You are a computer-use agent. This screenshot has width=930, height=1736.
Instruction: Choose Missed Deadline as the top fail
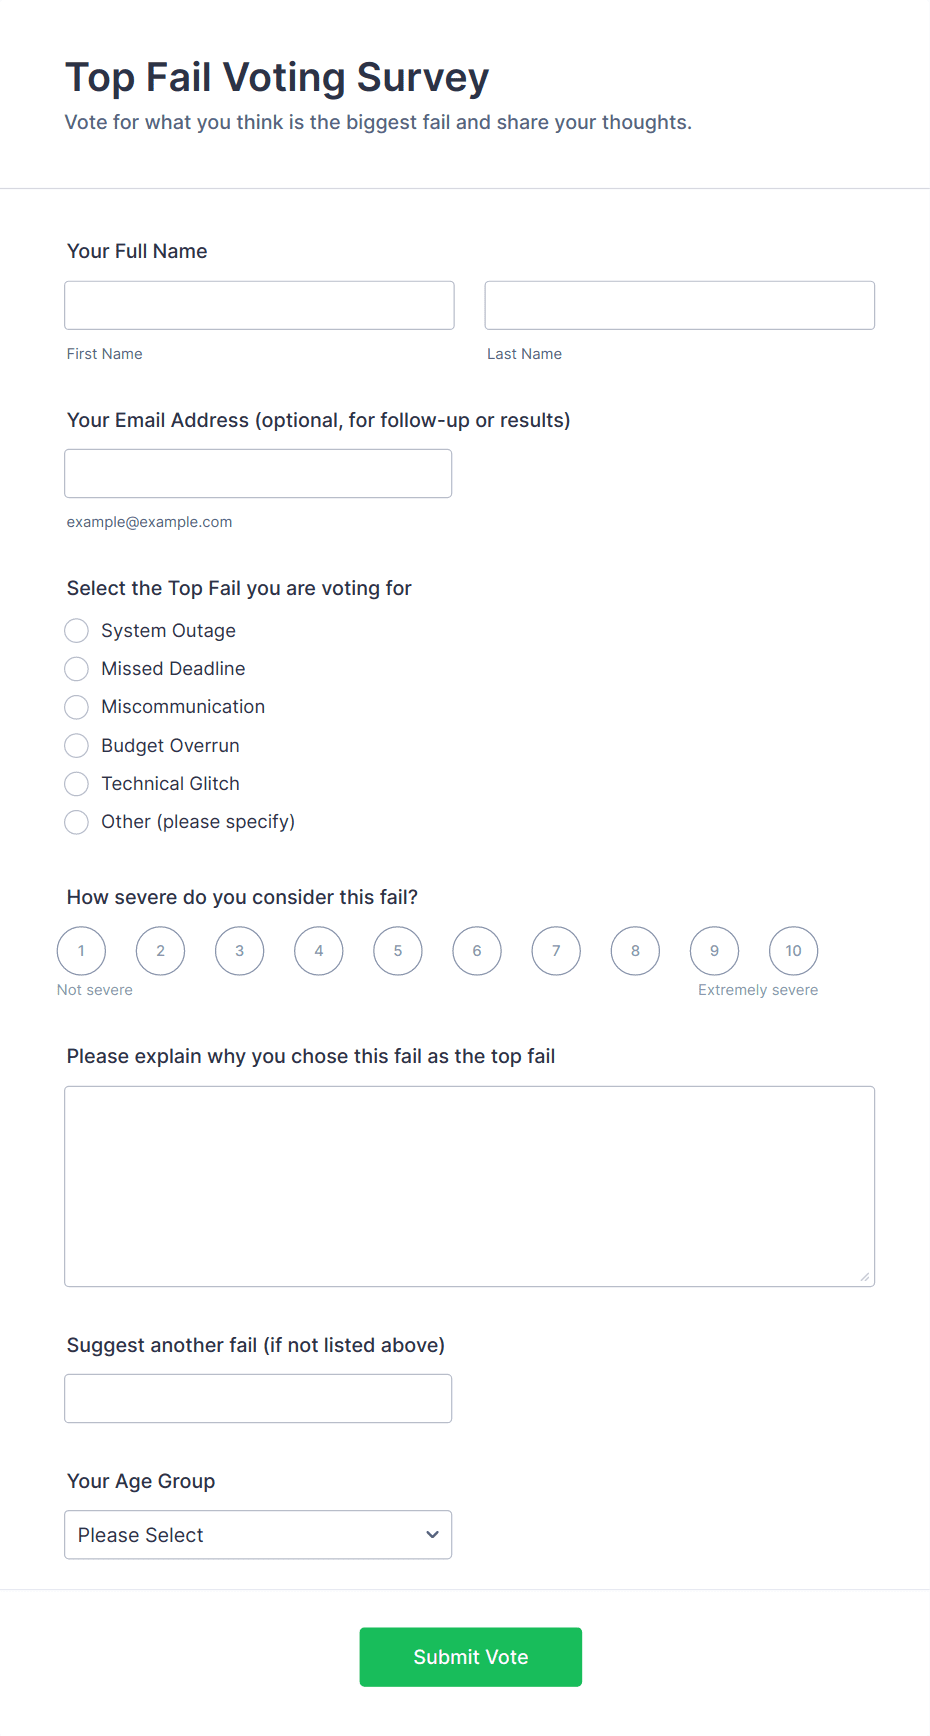tap(76, 669)
